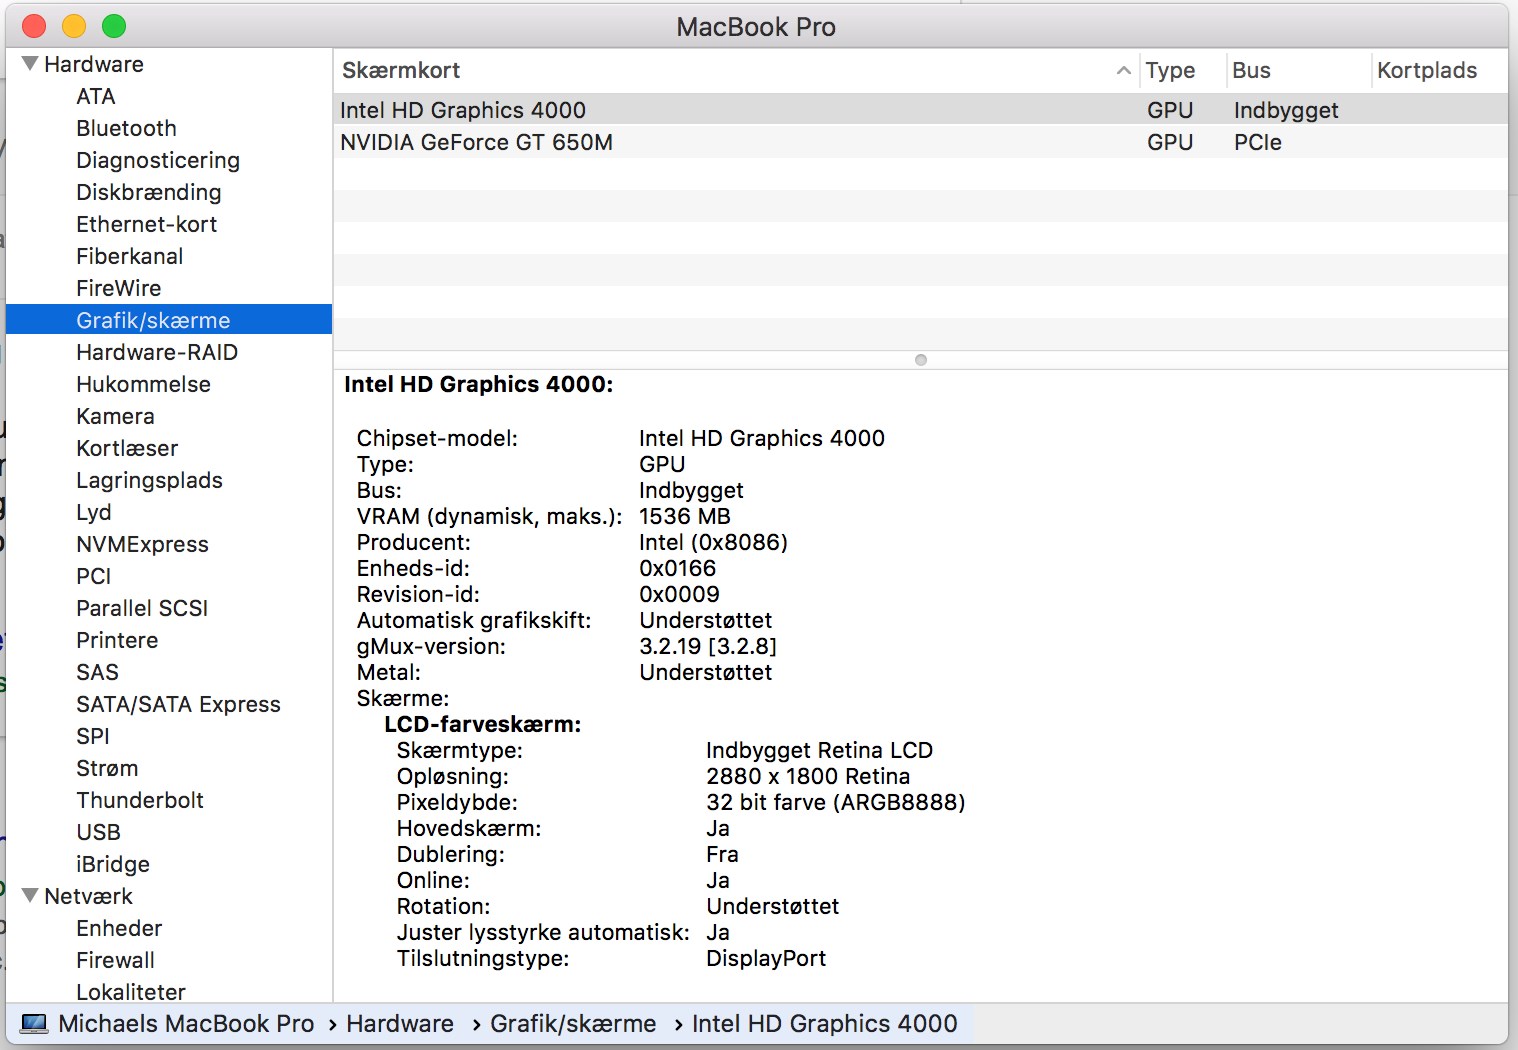1518x1050 pixels.
Task: Open Thunderbolt in the sidebar
Action: (140, 800)
